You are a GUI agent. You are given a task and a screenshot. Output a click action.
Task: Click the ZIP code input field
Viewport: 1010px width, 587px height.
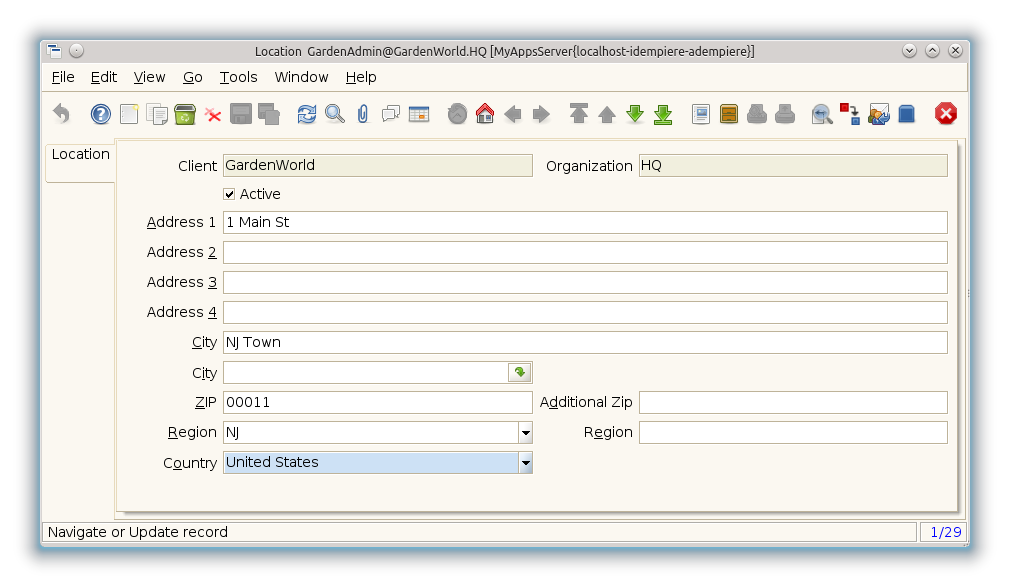[x=377, y=402]
